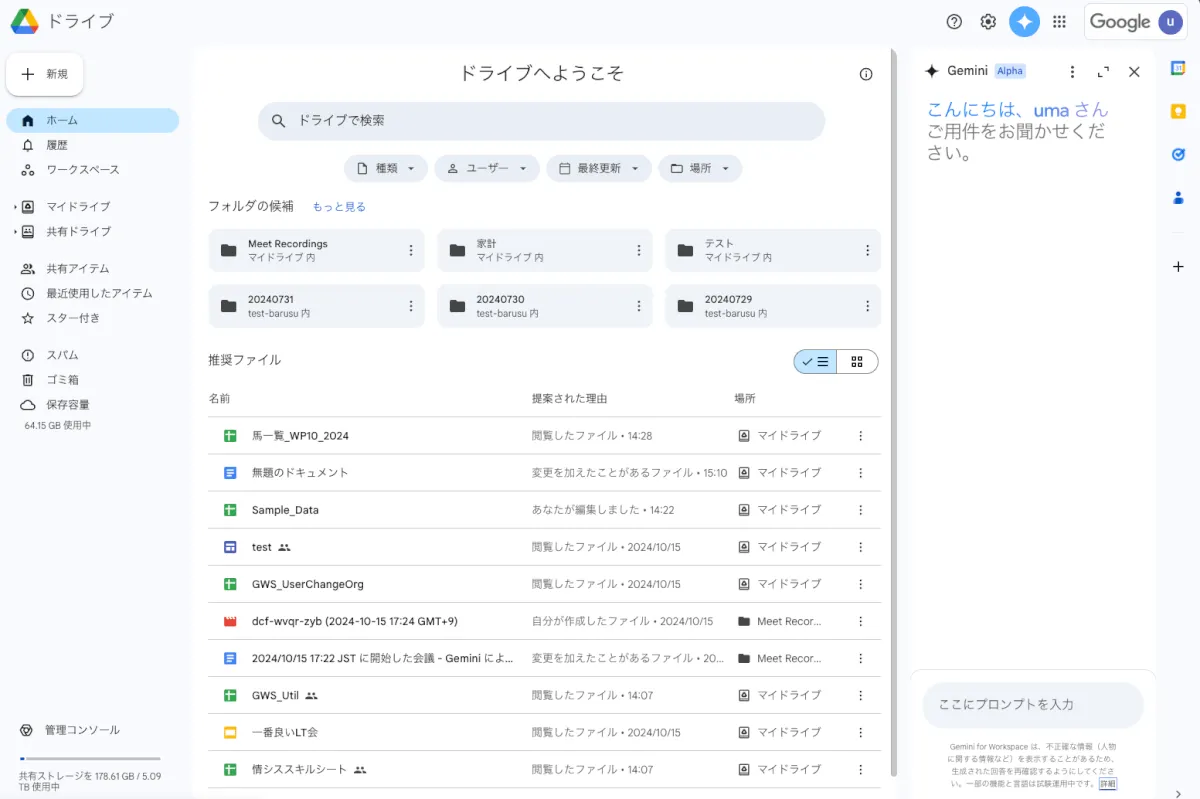
Task: Expand the マイドライブ tree arrow
Action: coord(15,207)
